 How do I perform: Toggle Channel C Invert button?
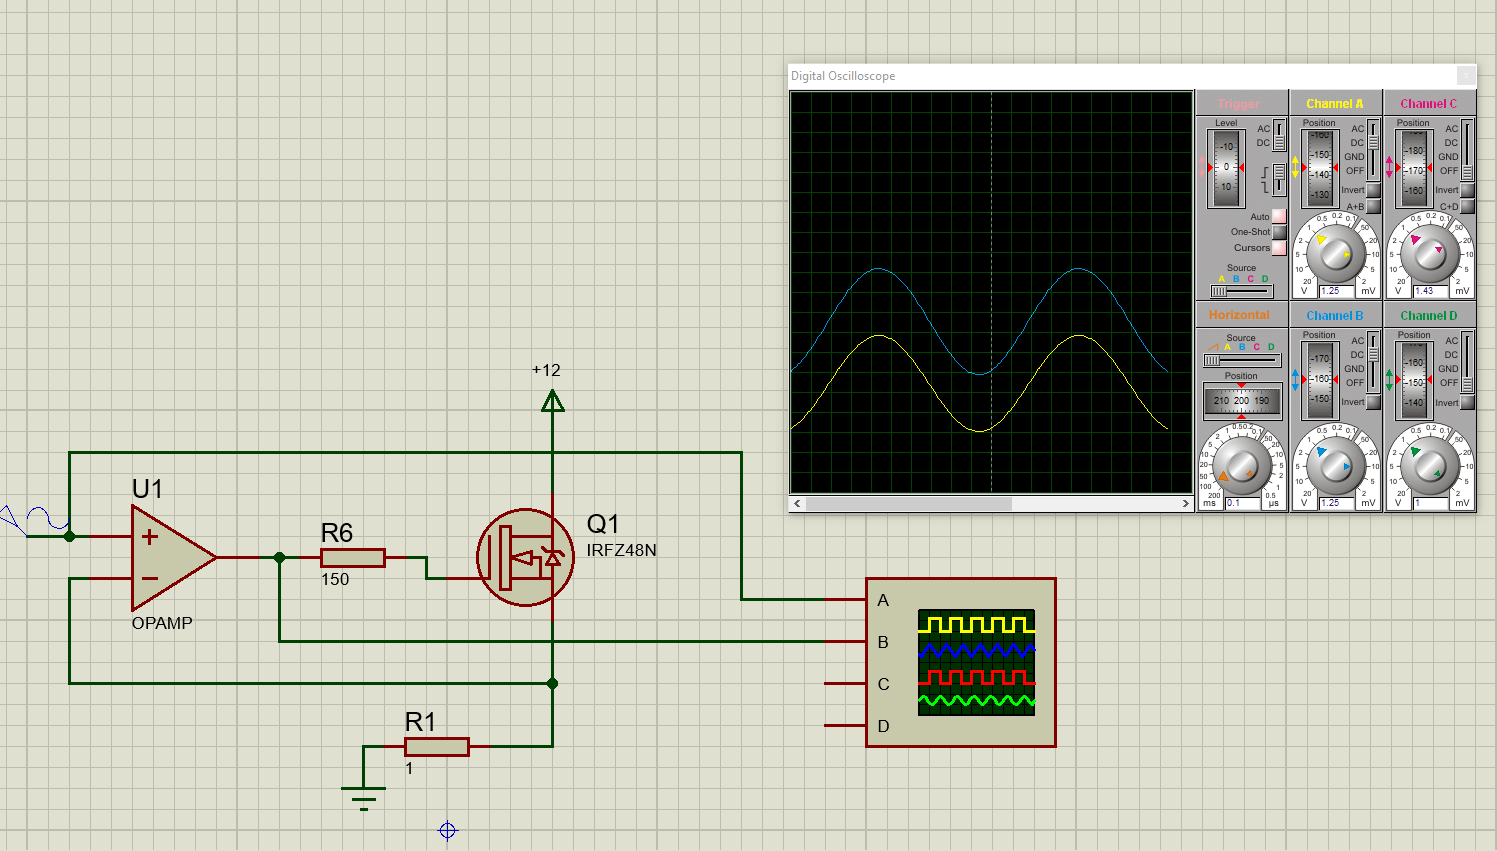coord(1467,190)
